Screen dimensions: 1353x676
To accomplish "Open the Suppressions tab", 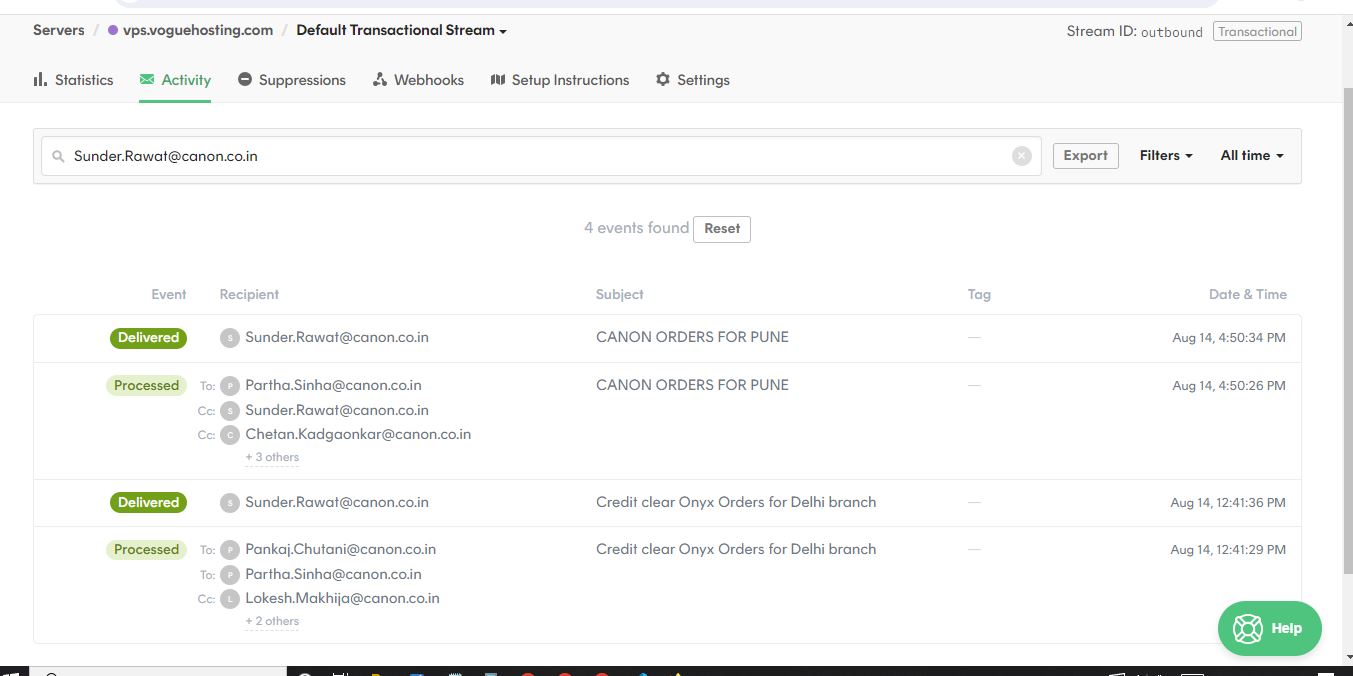I will pos(292,80).
